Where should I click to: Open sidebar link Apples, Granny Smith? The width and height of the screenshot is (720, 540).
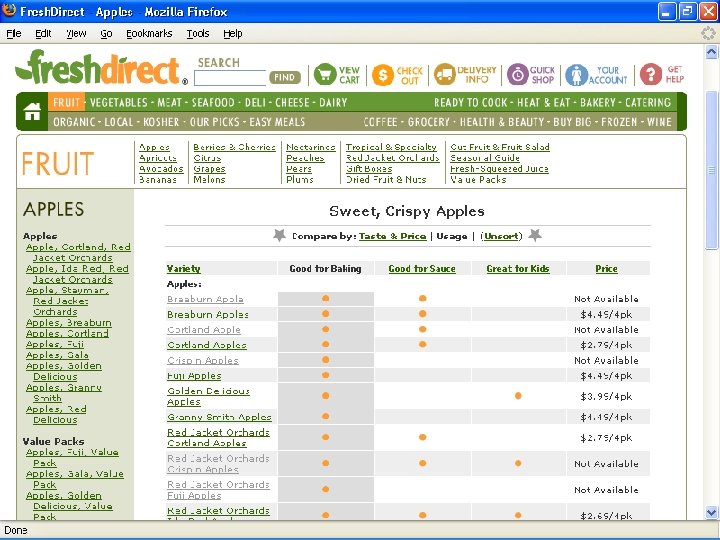point(63,393)
